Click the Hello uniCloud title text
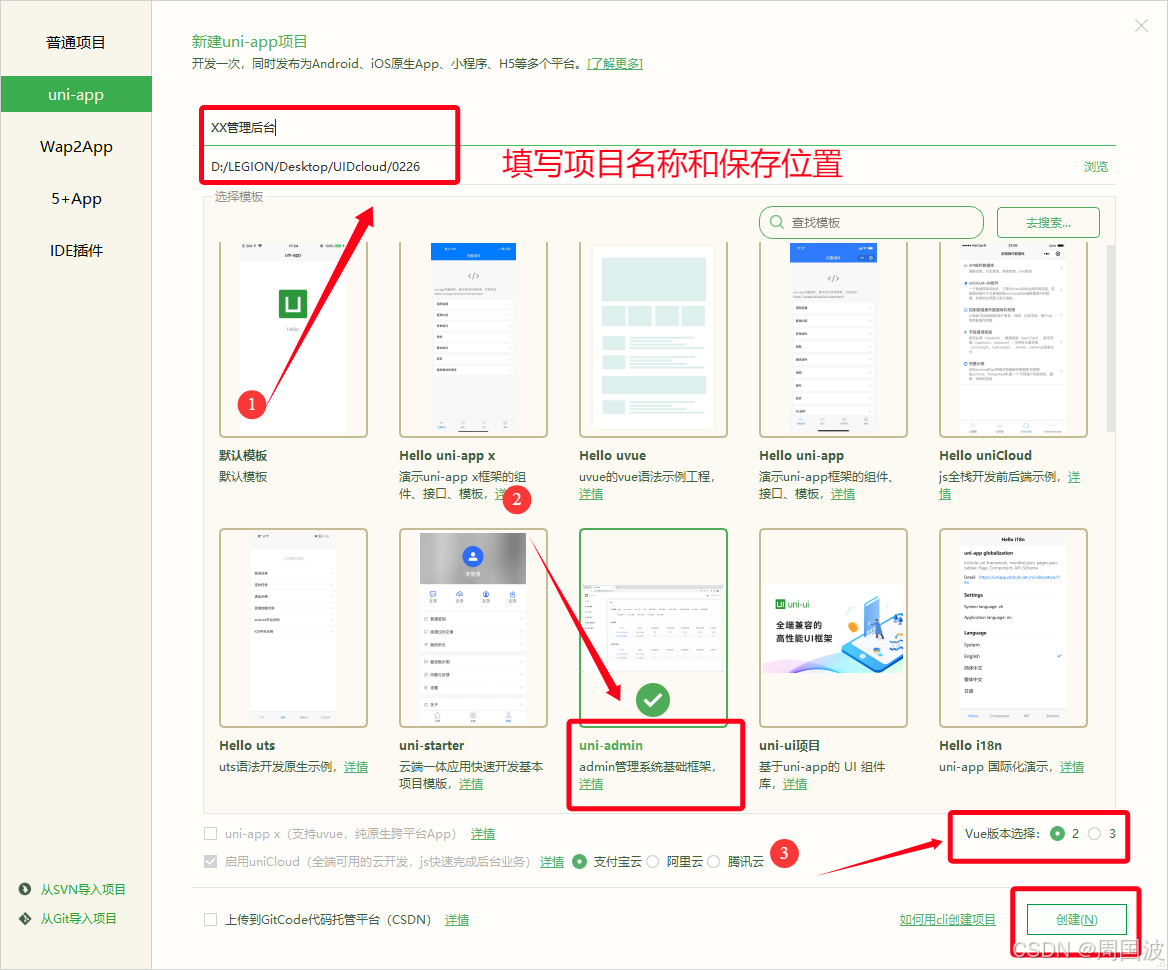Screen dimensions: 1168x970 (986, 455)
